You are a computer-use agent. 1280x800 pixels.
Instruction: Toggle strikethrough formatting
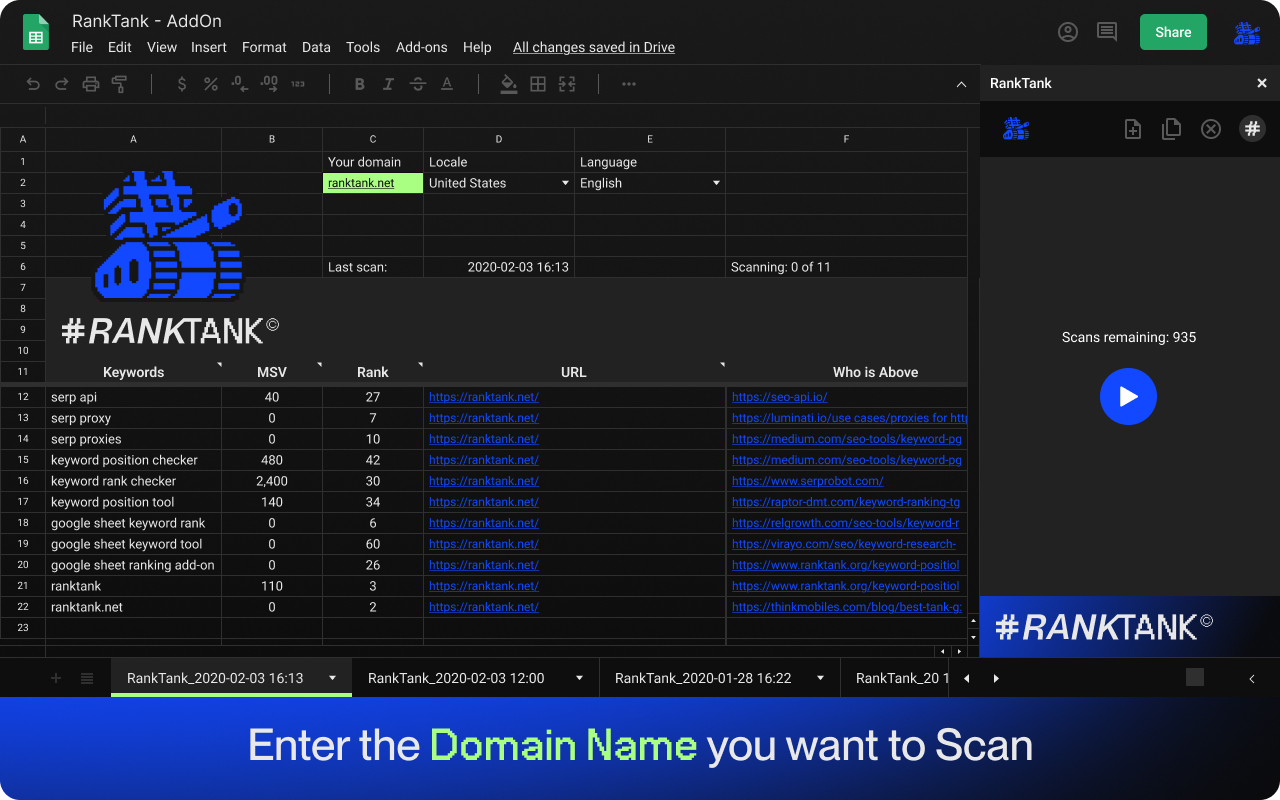418,84
